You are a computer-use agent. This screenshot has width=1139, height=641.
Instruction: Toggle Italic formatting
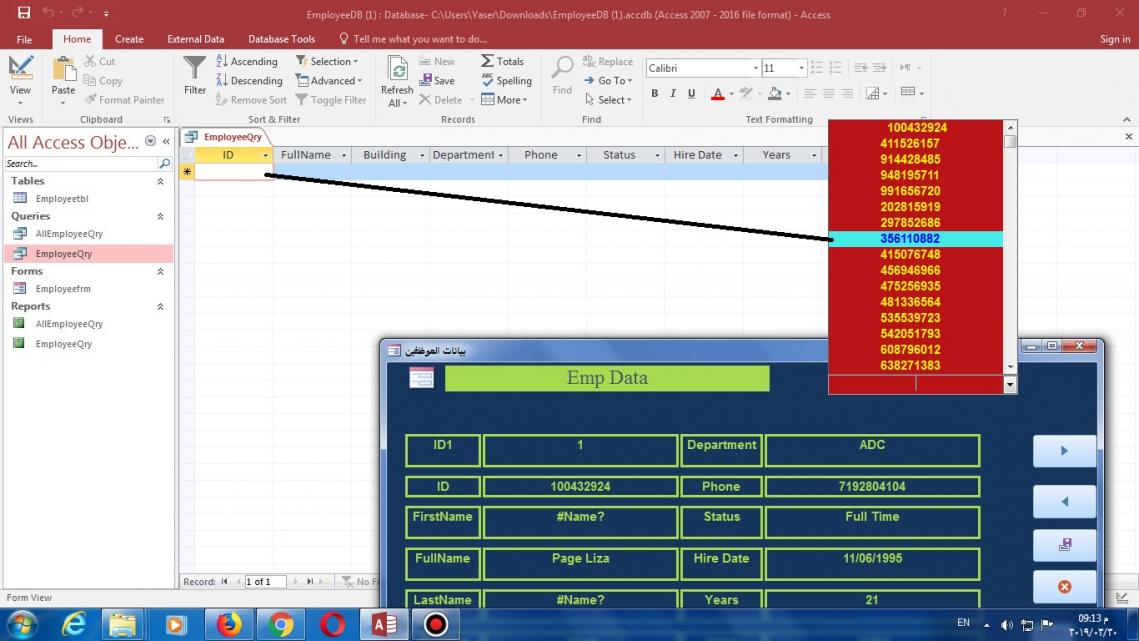coord(673,93)
